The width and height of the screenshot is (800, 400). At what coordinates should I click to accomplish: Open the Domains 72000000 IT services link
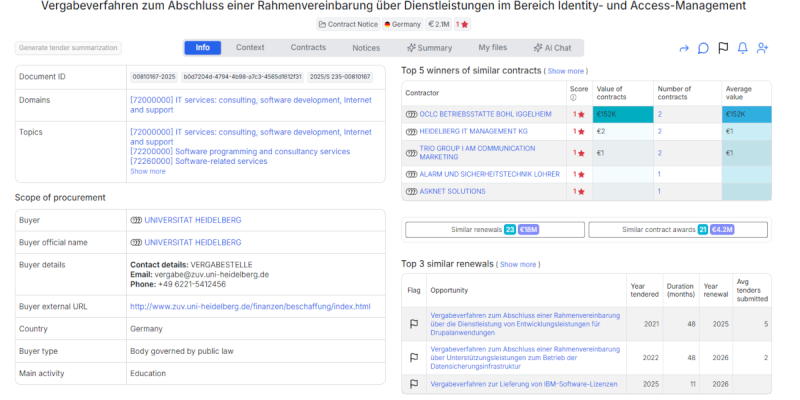pos(251,105)
